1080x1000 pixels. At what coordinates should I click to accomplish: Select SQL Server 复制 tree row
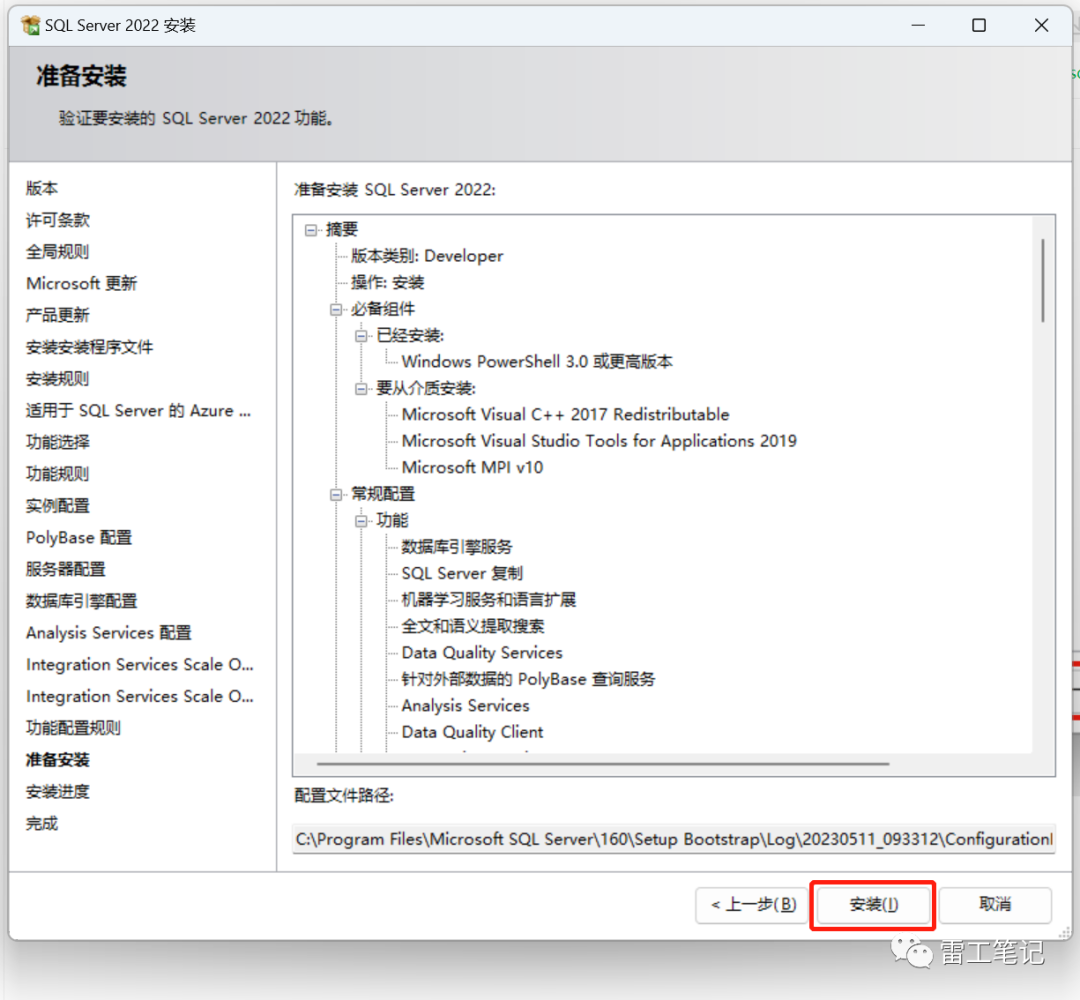462,573
